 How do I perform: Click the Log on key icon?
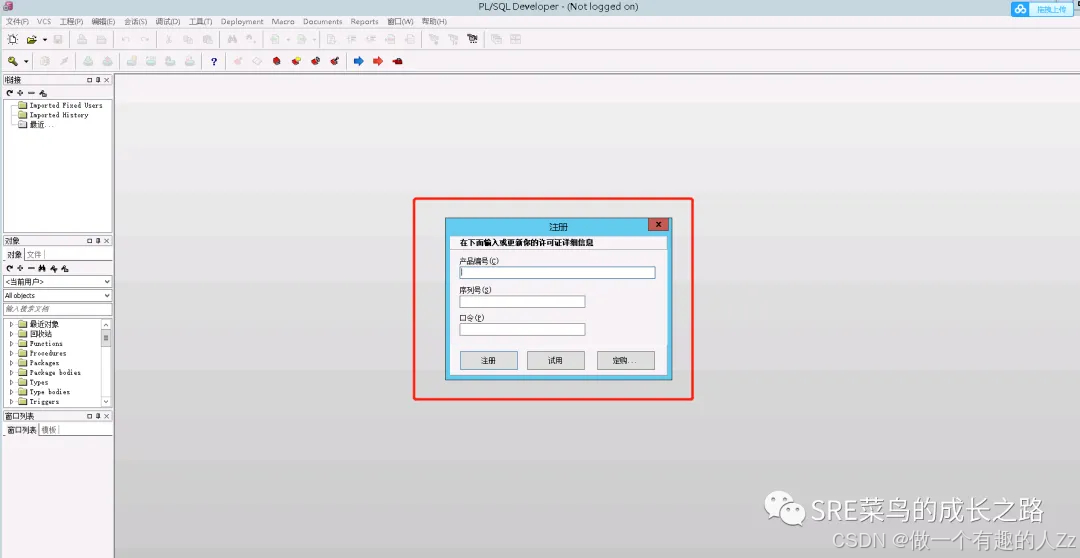[12, 61]
